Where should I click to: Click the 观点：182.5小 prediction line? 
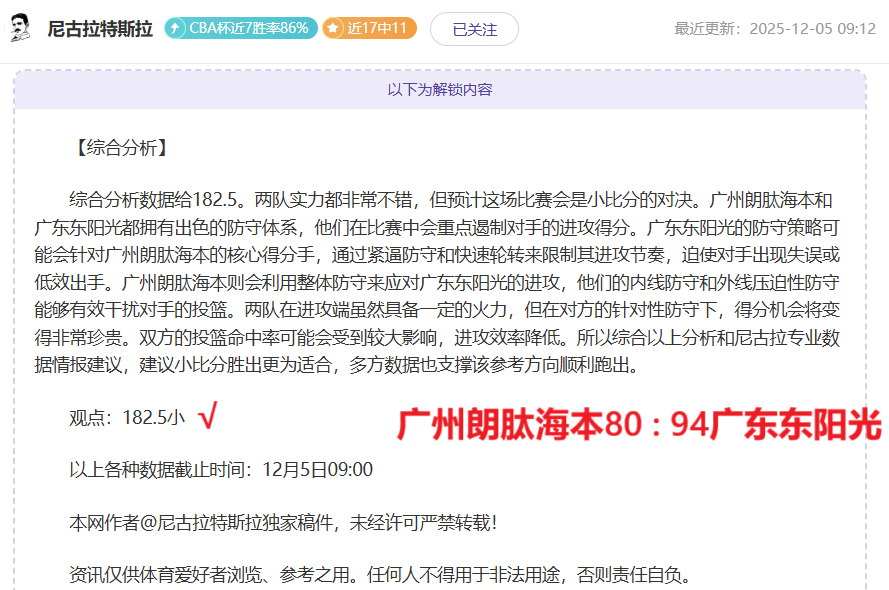127,418
